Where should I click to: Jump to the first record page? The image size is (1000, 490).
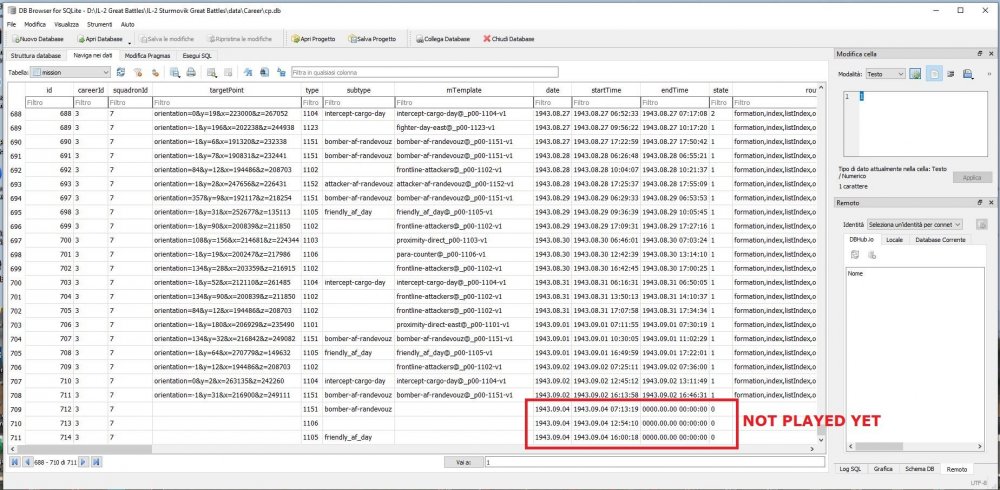click(x=14, y=462)
